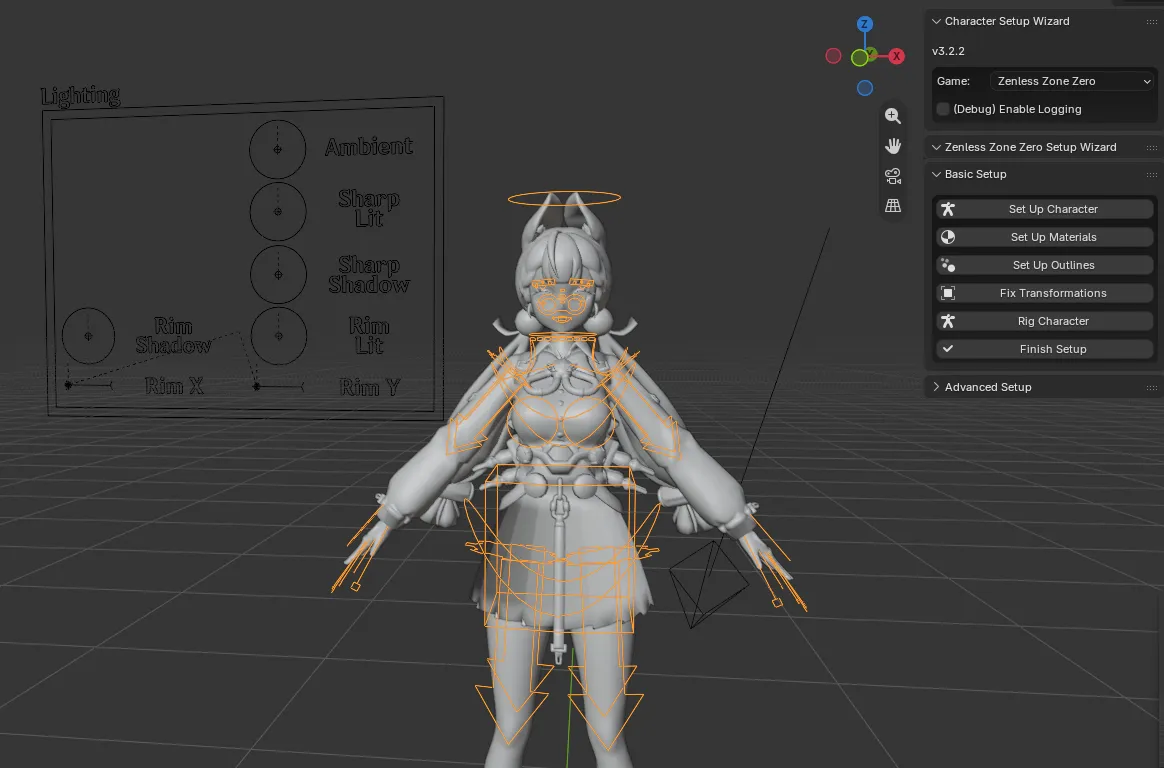Image resolution: width=1164 pixels, height=768 pixels.
Task: Click the Set Up Character button
Action: coord(1044,209)
